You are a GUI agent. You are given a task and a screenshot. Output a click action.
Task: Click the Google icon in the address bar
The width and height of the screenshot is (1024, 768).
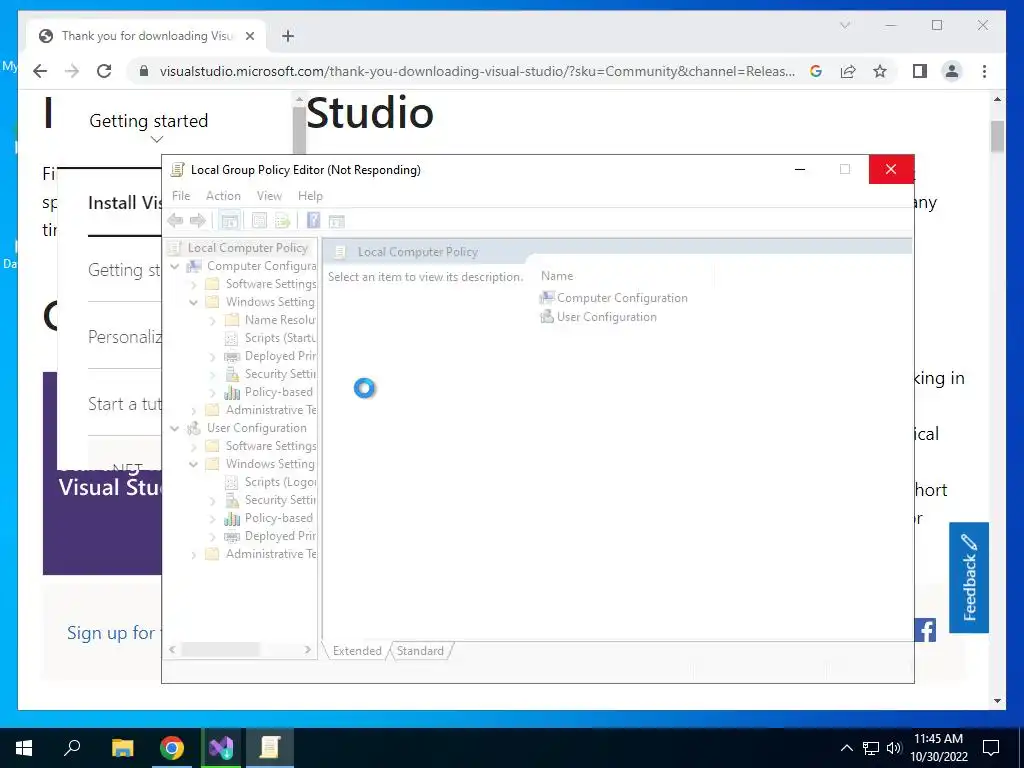816,71
